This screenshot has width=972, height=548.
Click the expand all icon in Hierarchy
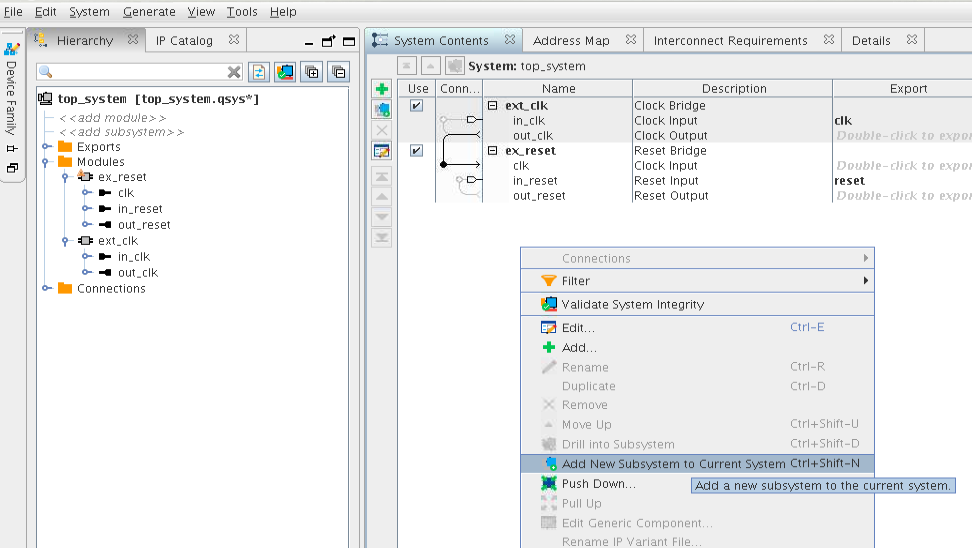click(x=312, y=72)
